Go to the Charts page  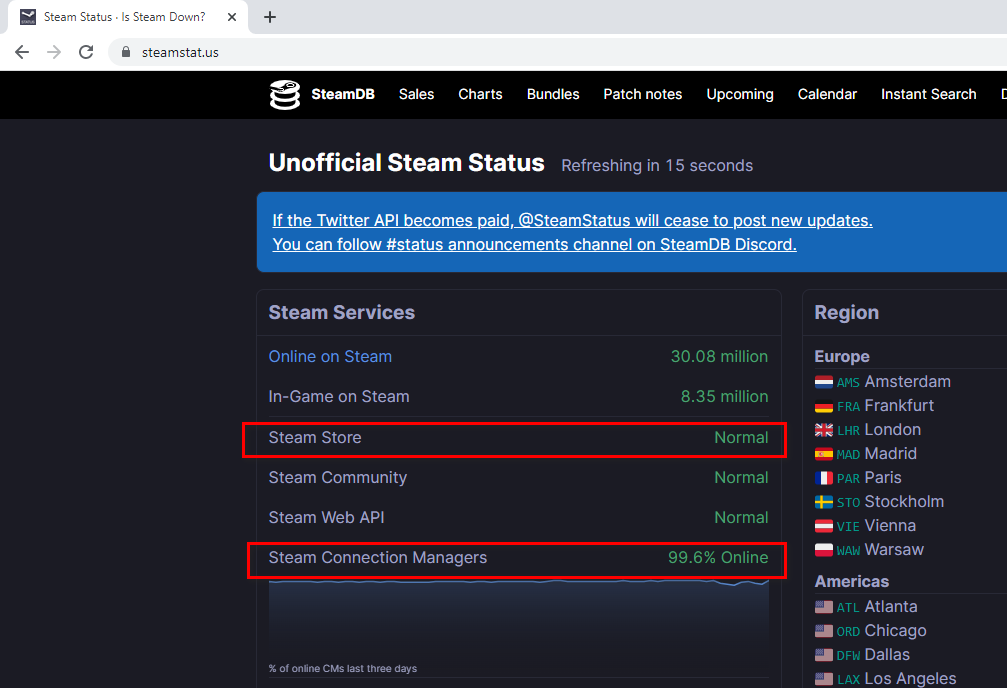click(480, 94)
